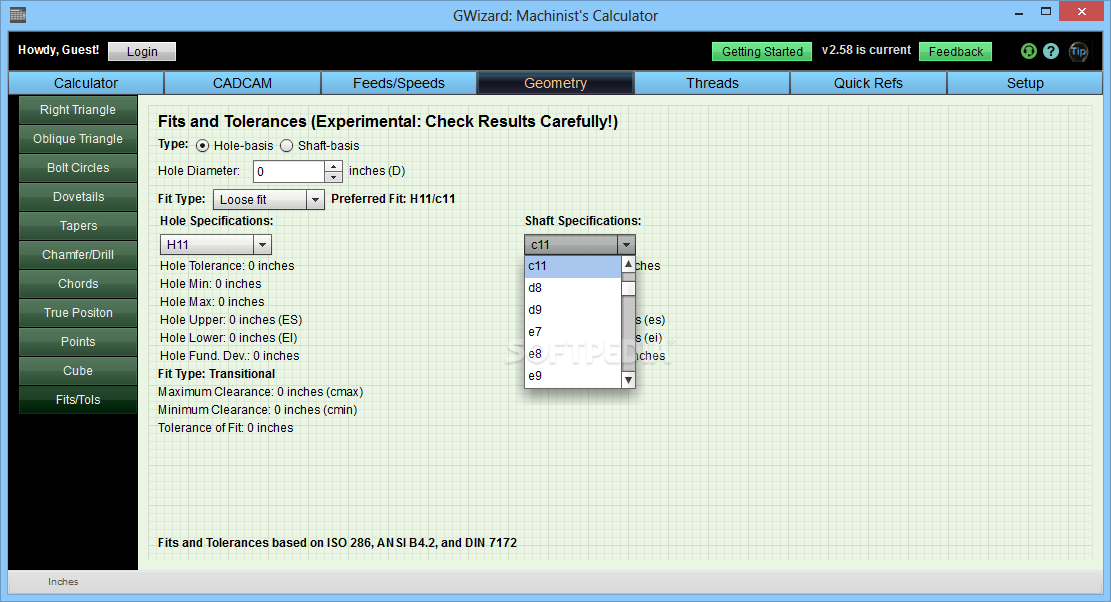Switch to the Feeds/Speeds tab
The height and width of the screenshot is (602, 1111).
click(x=399, y=83)
